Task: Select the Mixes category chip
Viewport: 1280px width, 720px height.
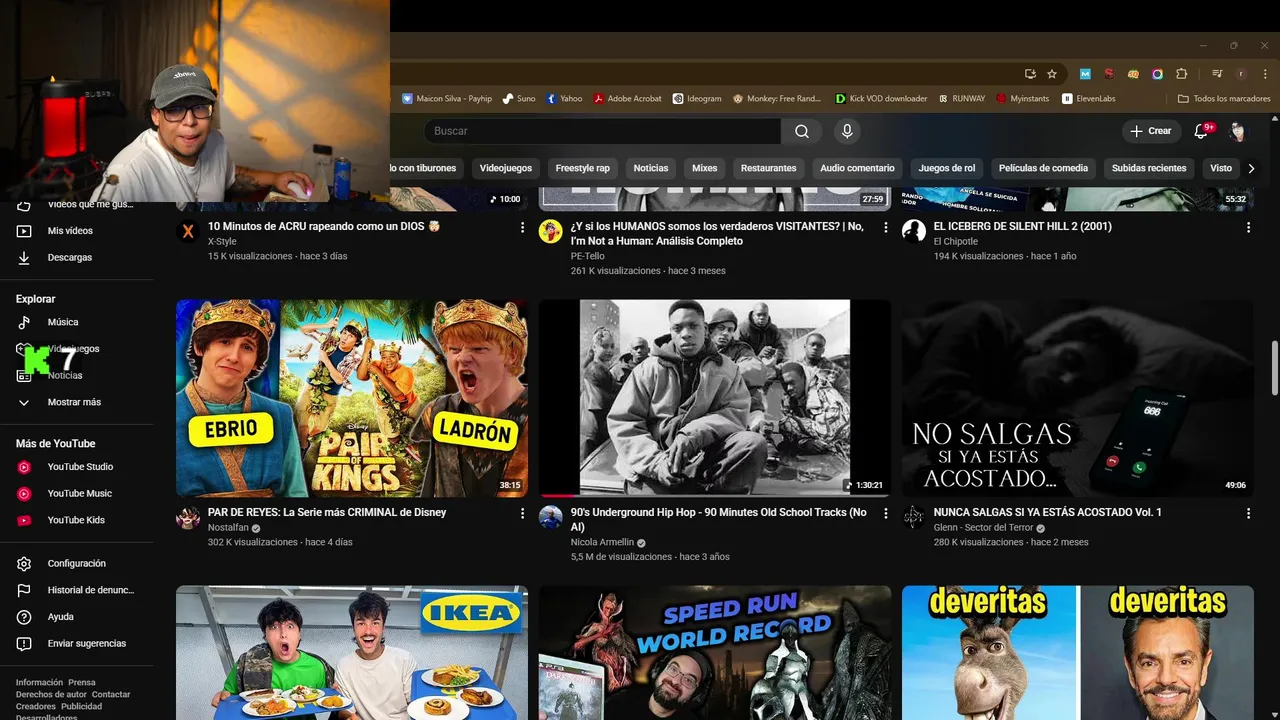Action: pos(705,168)
